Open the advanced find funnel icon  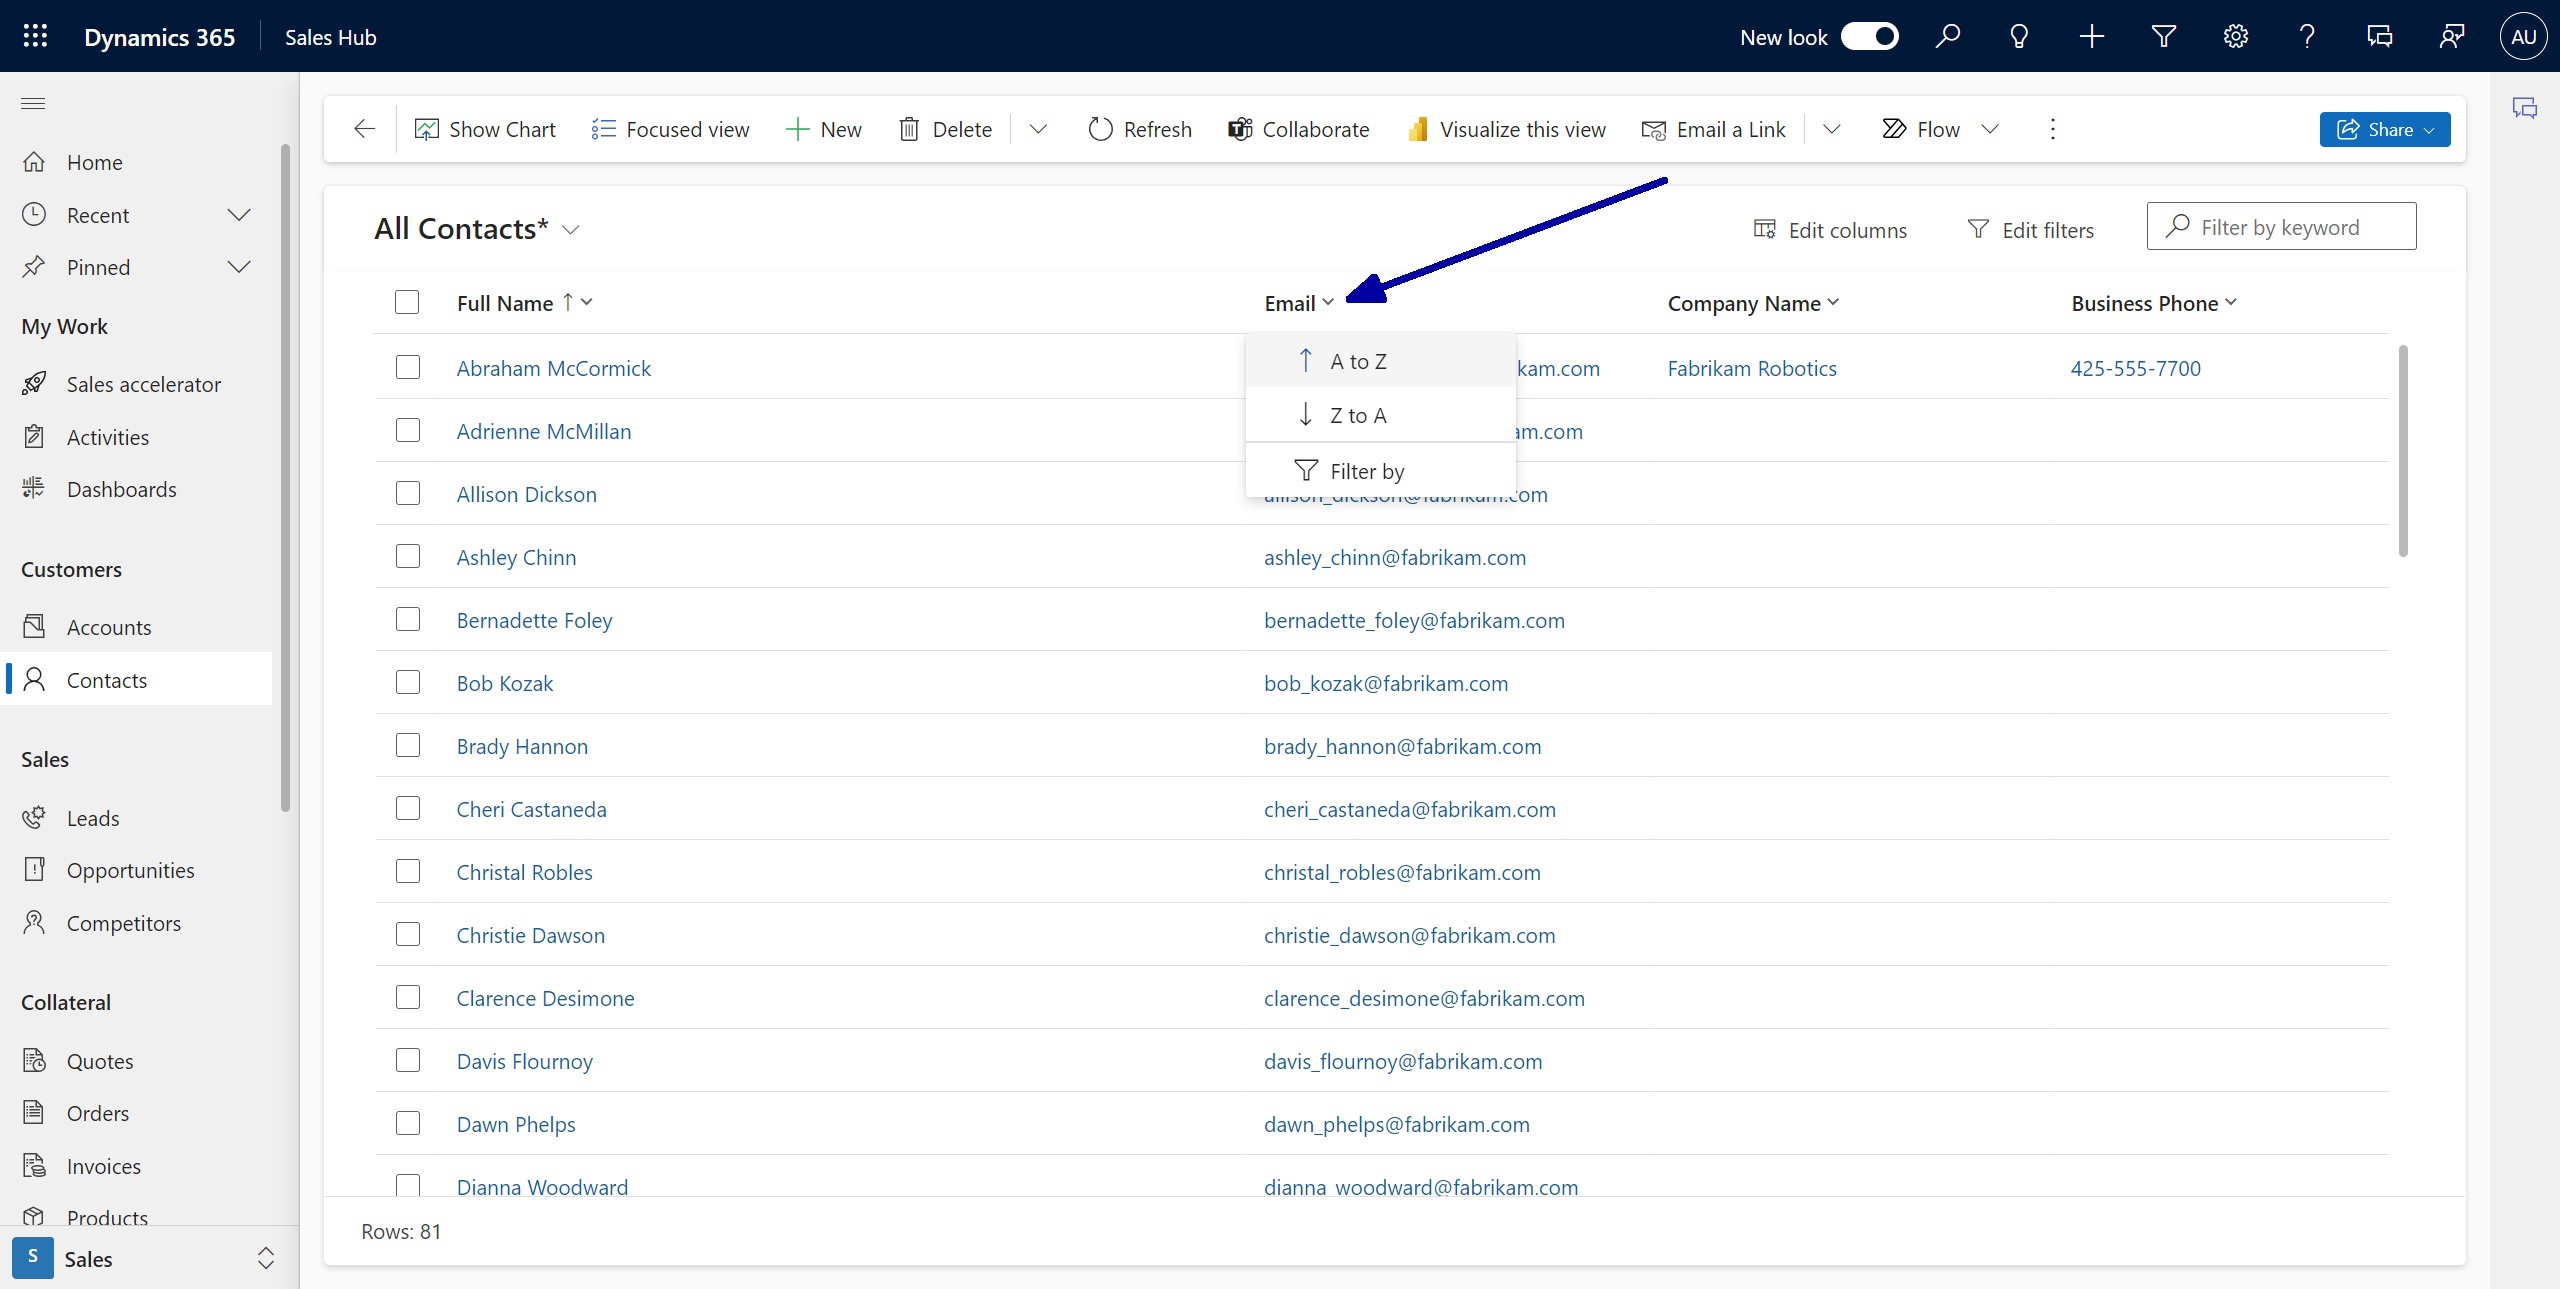tap(2163, 37)
